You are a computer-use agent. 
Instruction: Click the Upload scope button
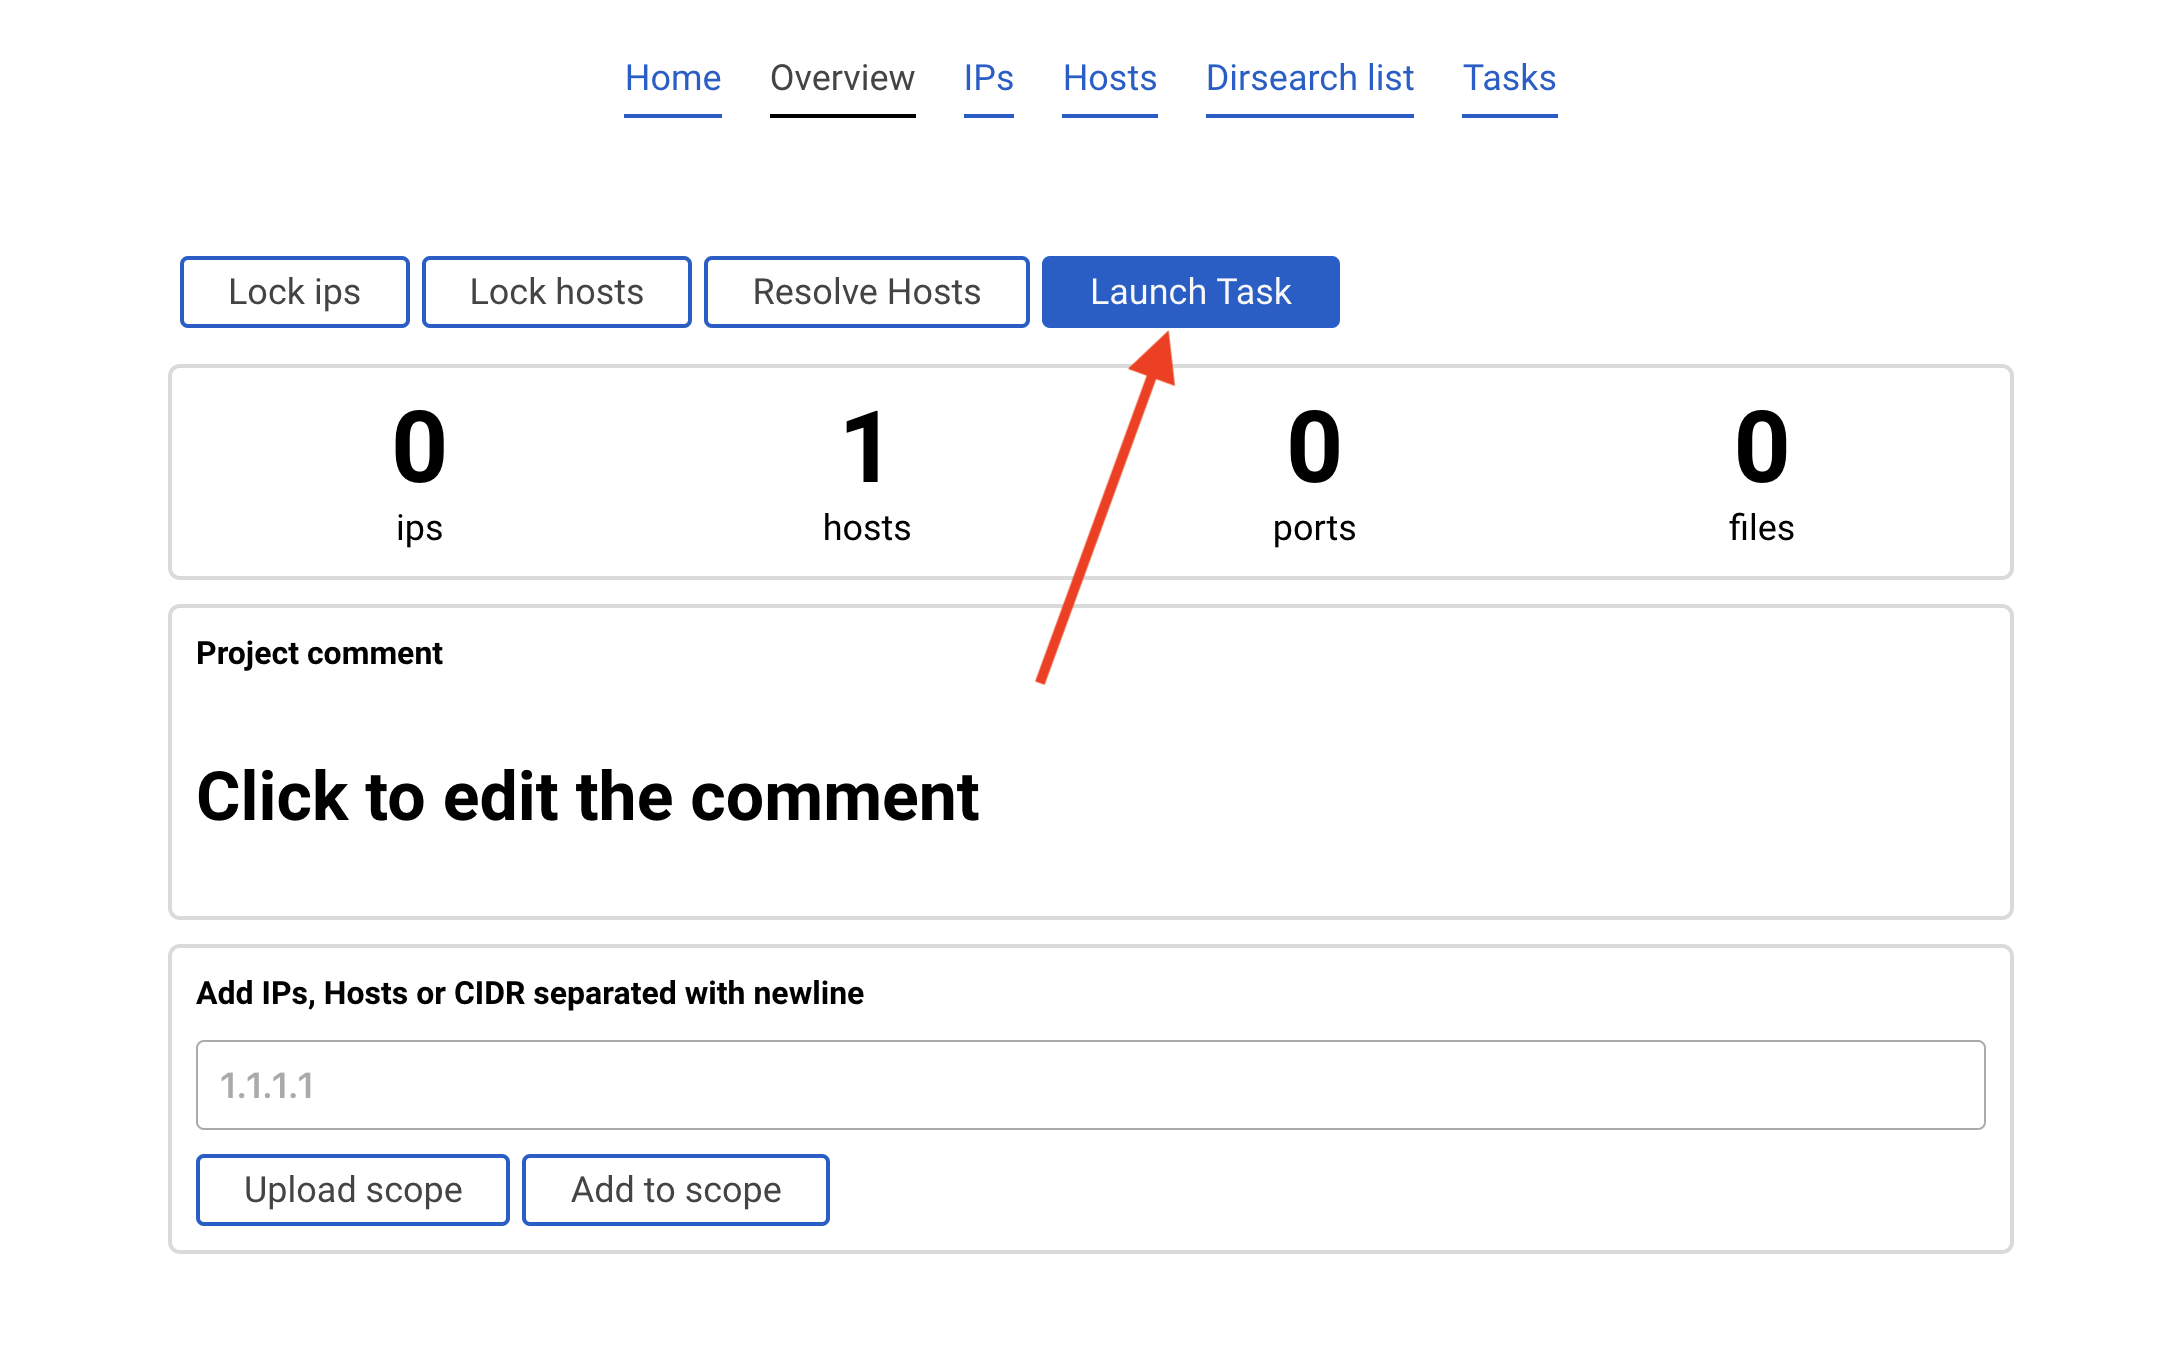point(353,1190)
